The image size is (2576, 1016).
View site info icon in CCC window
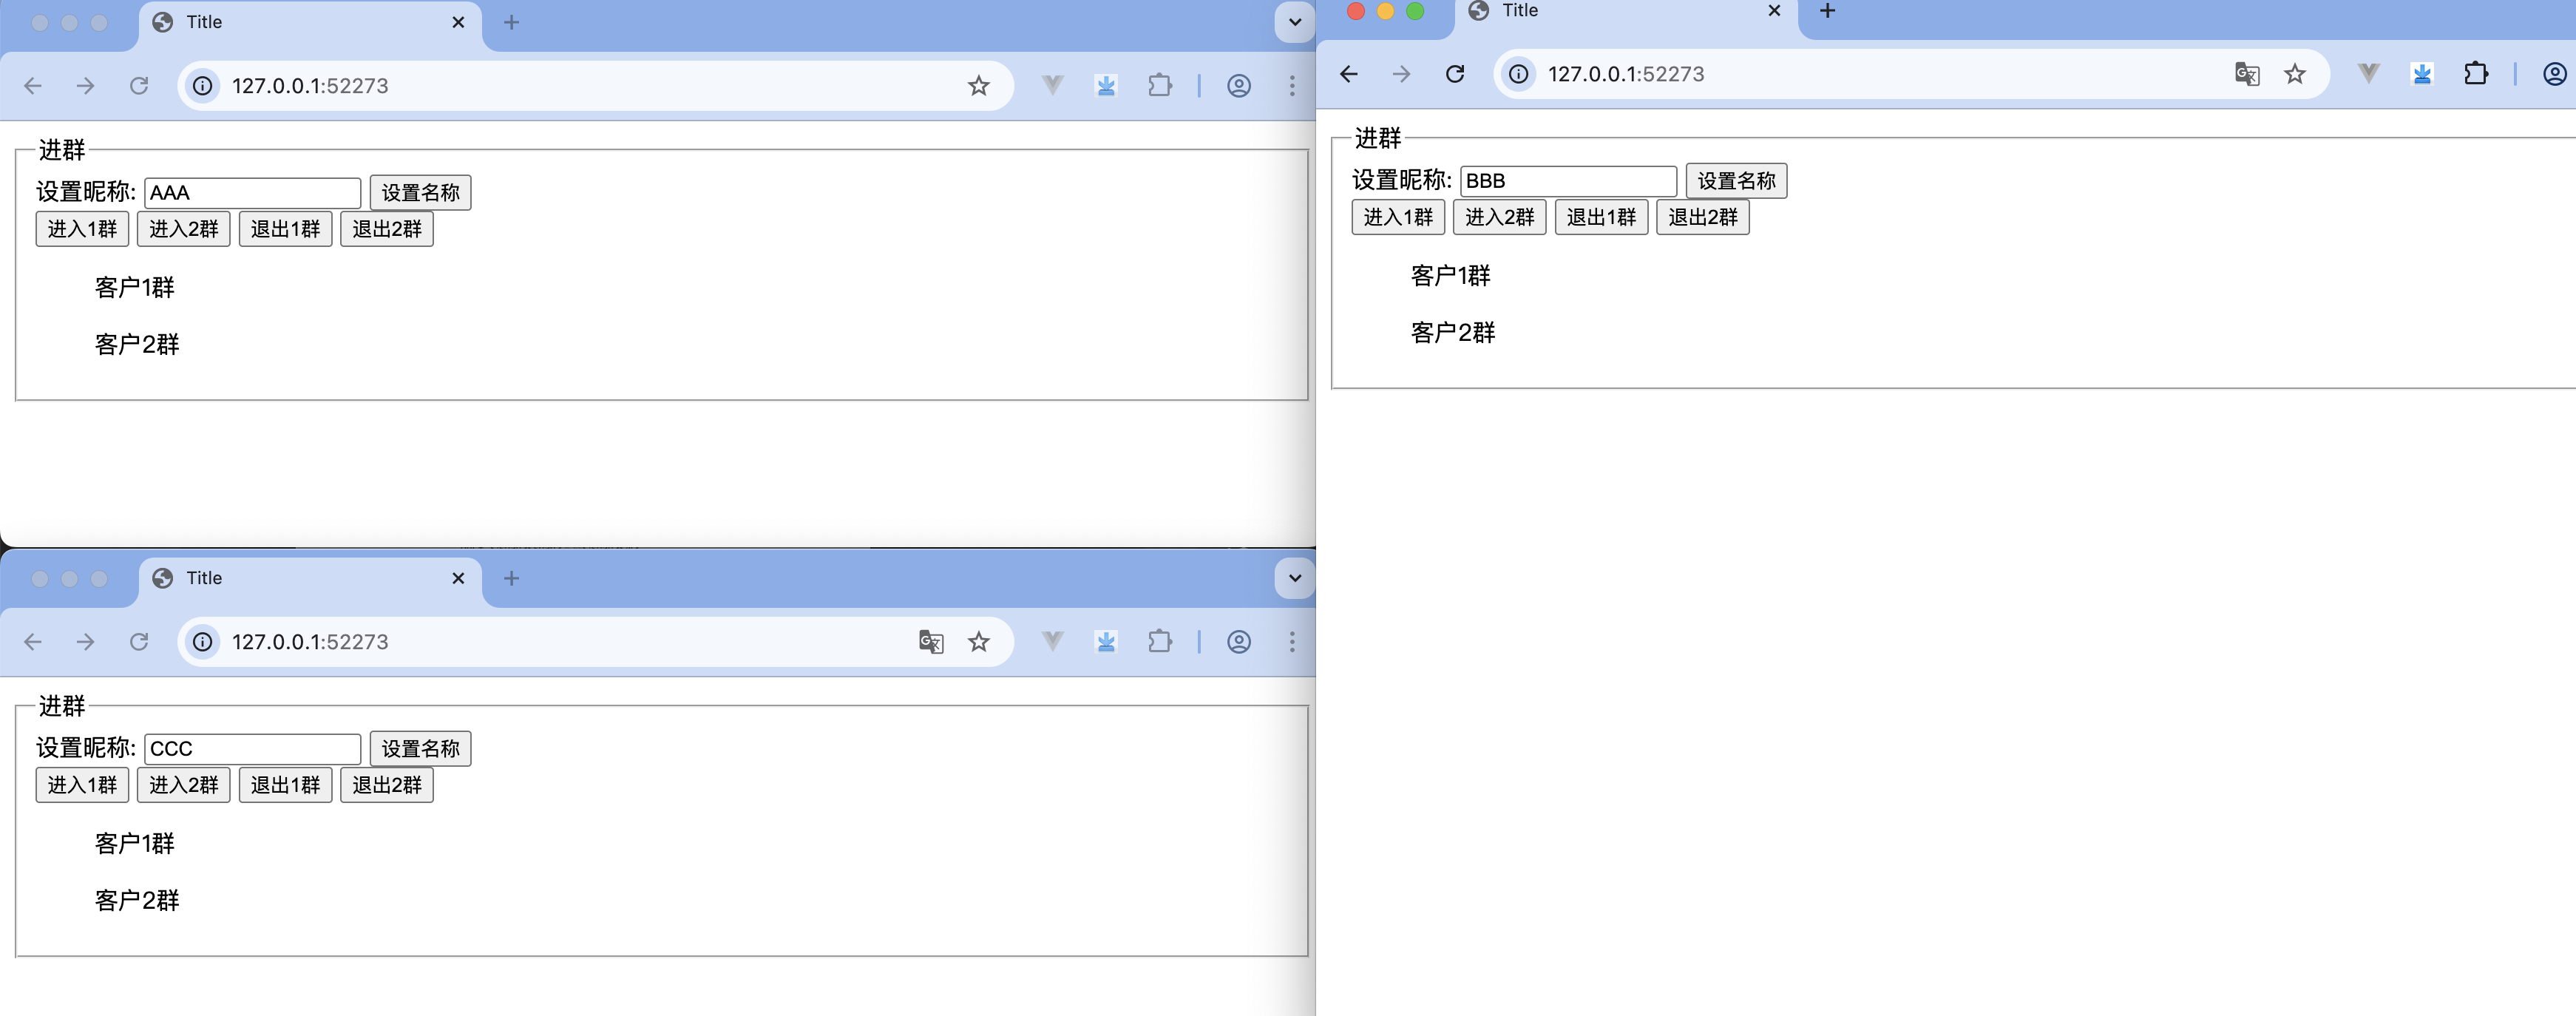click(203, 642)
